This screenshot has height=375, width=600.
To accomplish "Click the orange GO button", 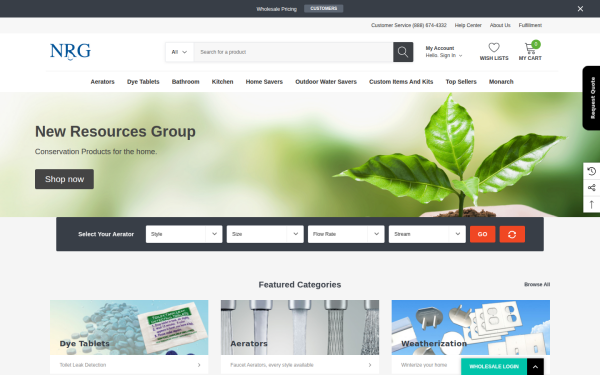I will click(x=483, y=234).
